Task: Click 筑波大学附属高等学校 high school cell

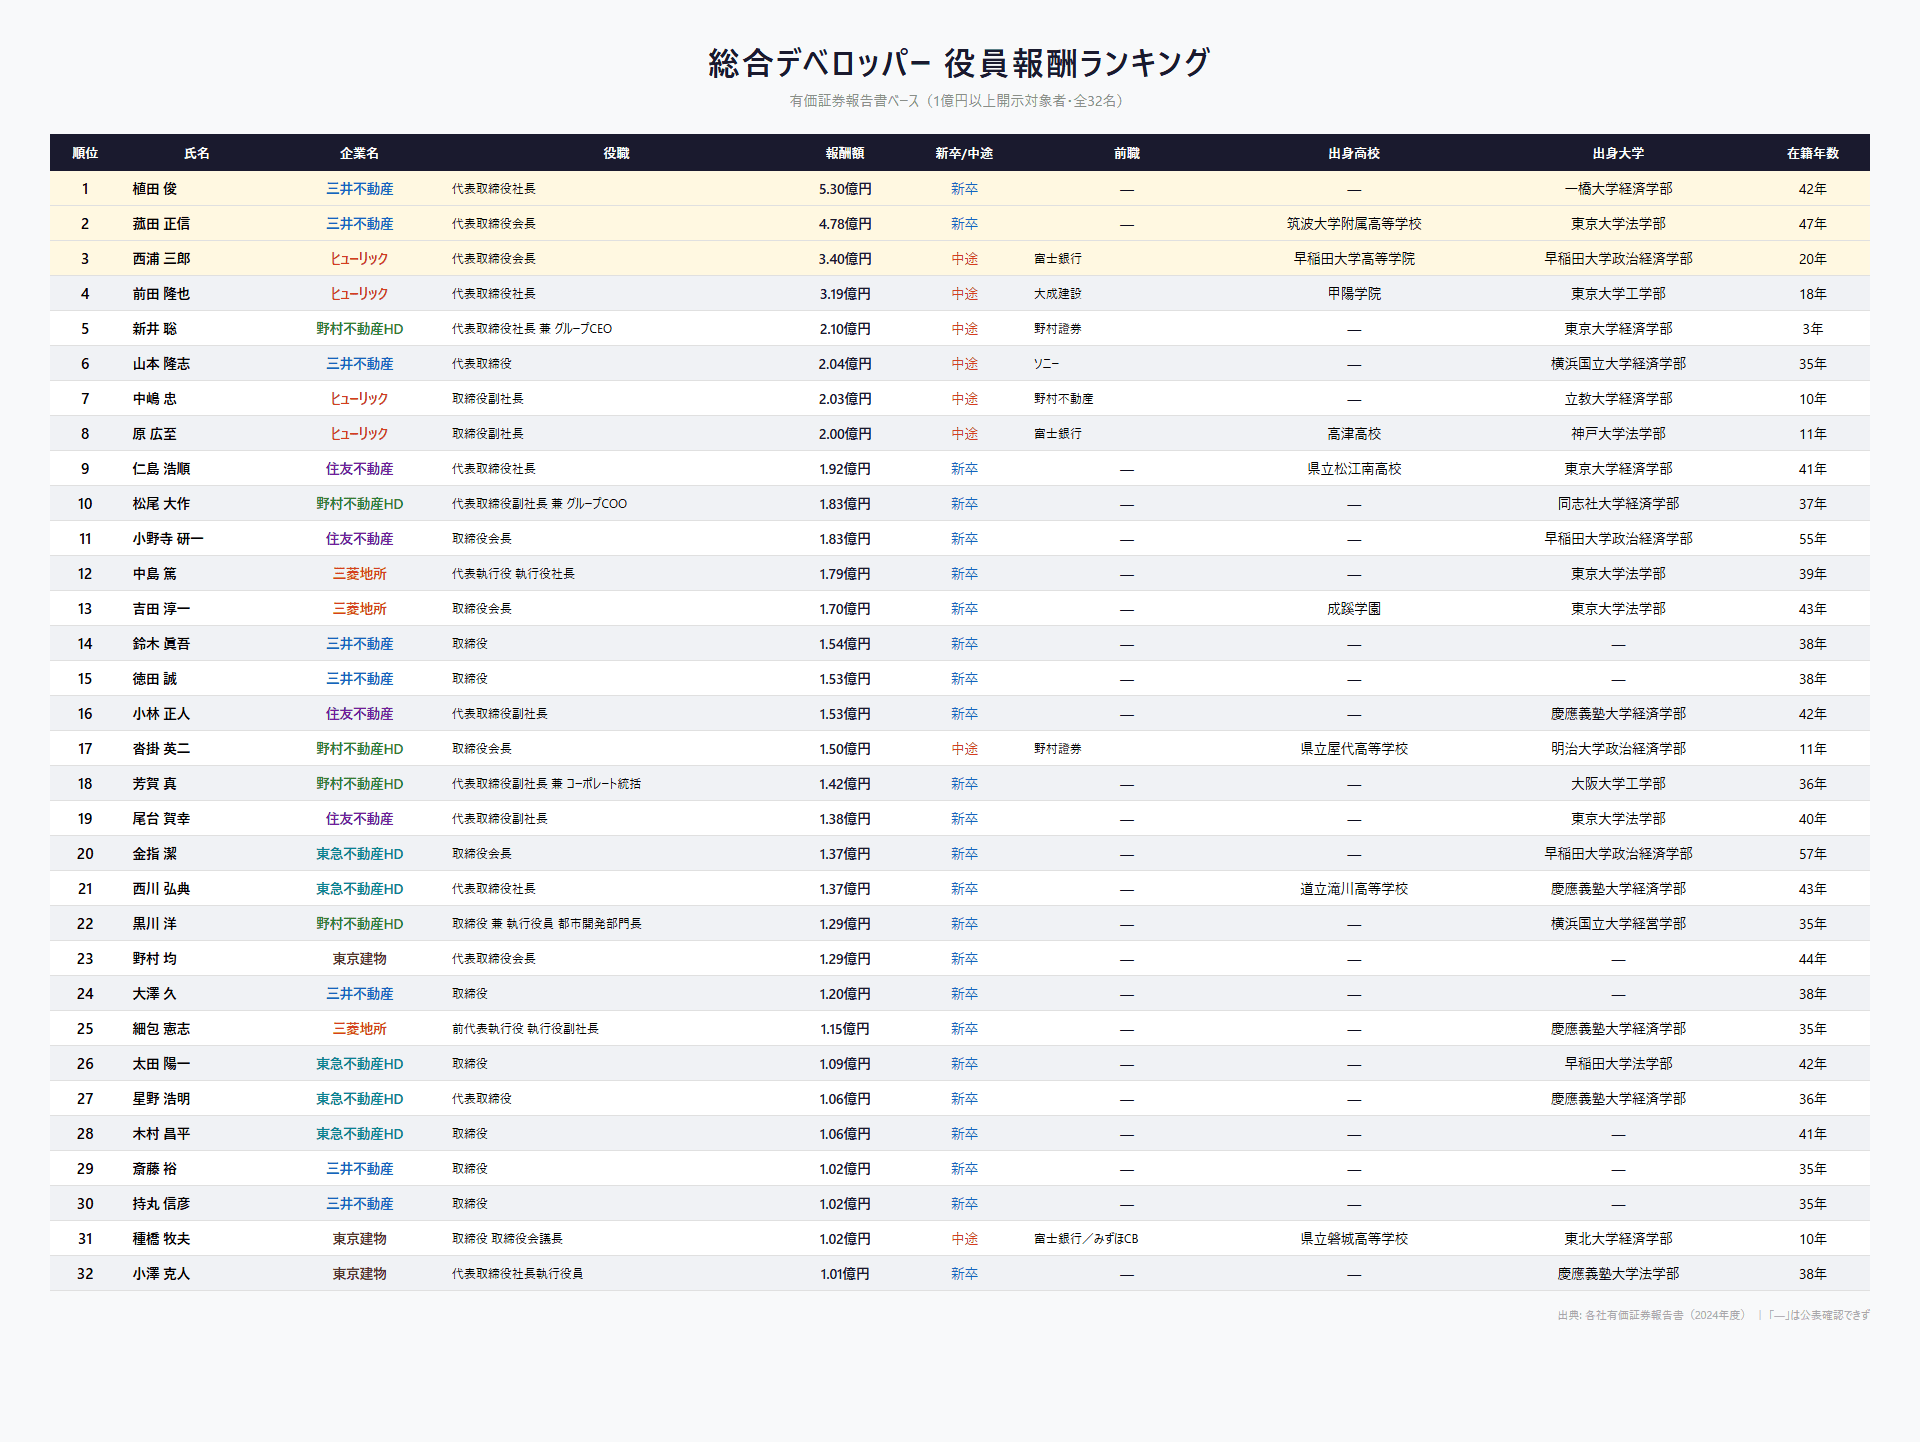Action: coord(1353,224)
